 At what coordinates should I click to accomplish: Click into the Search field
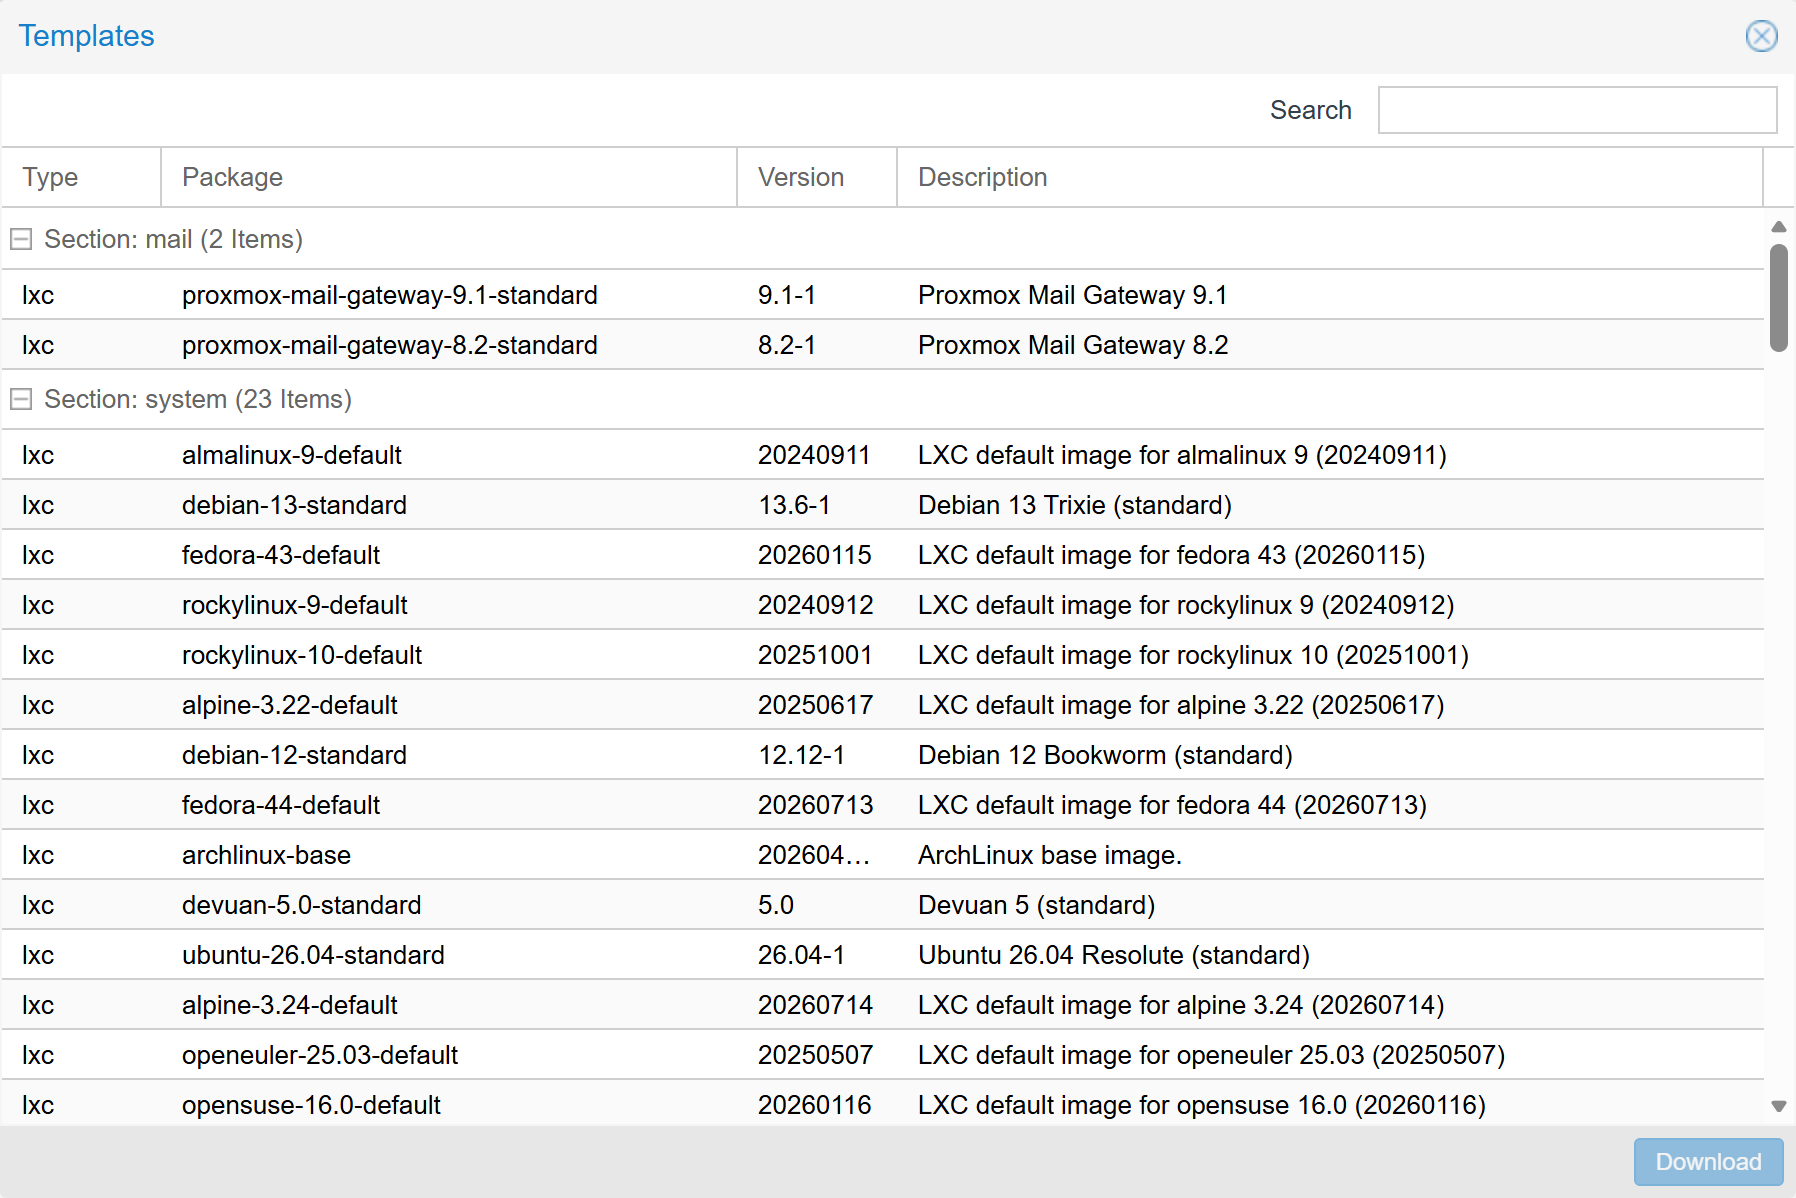point(1577,110)
